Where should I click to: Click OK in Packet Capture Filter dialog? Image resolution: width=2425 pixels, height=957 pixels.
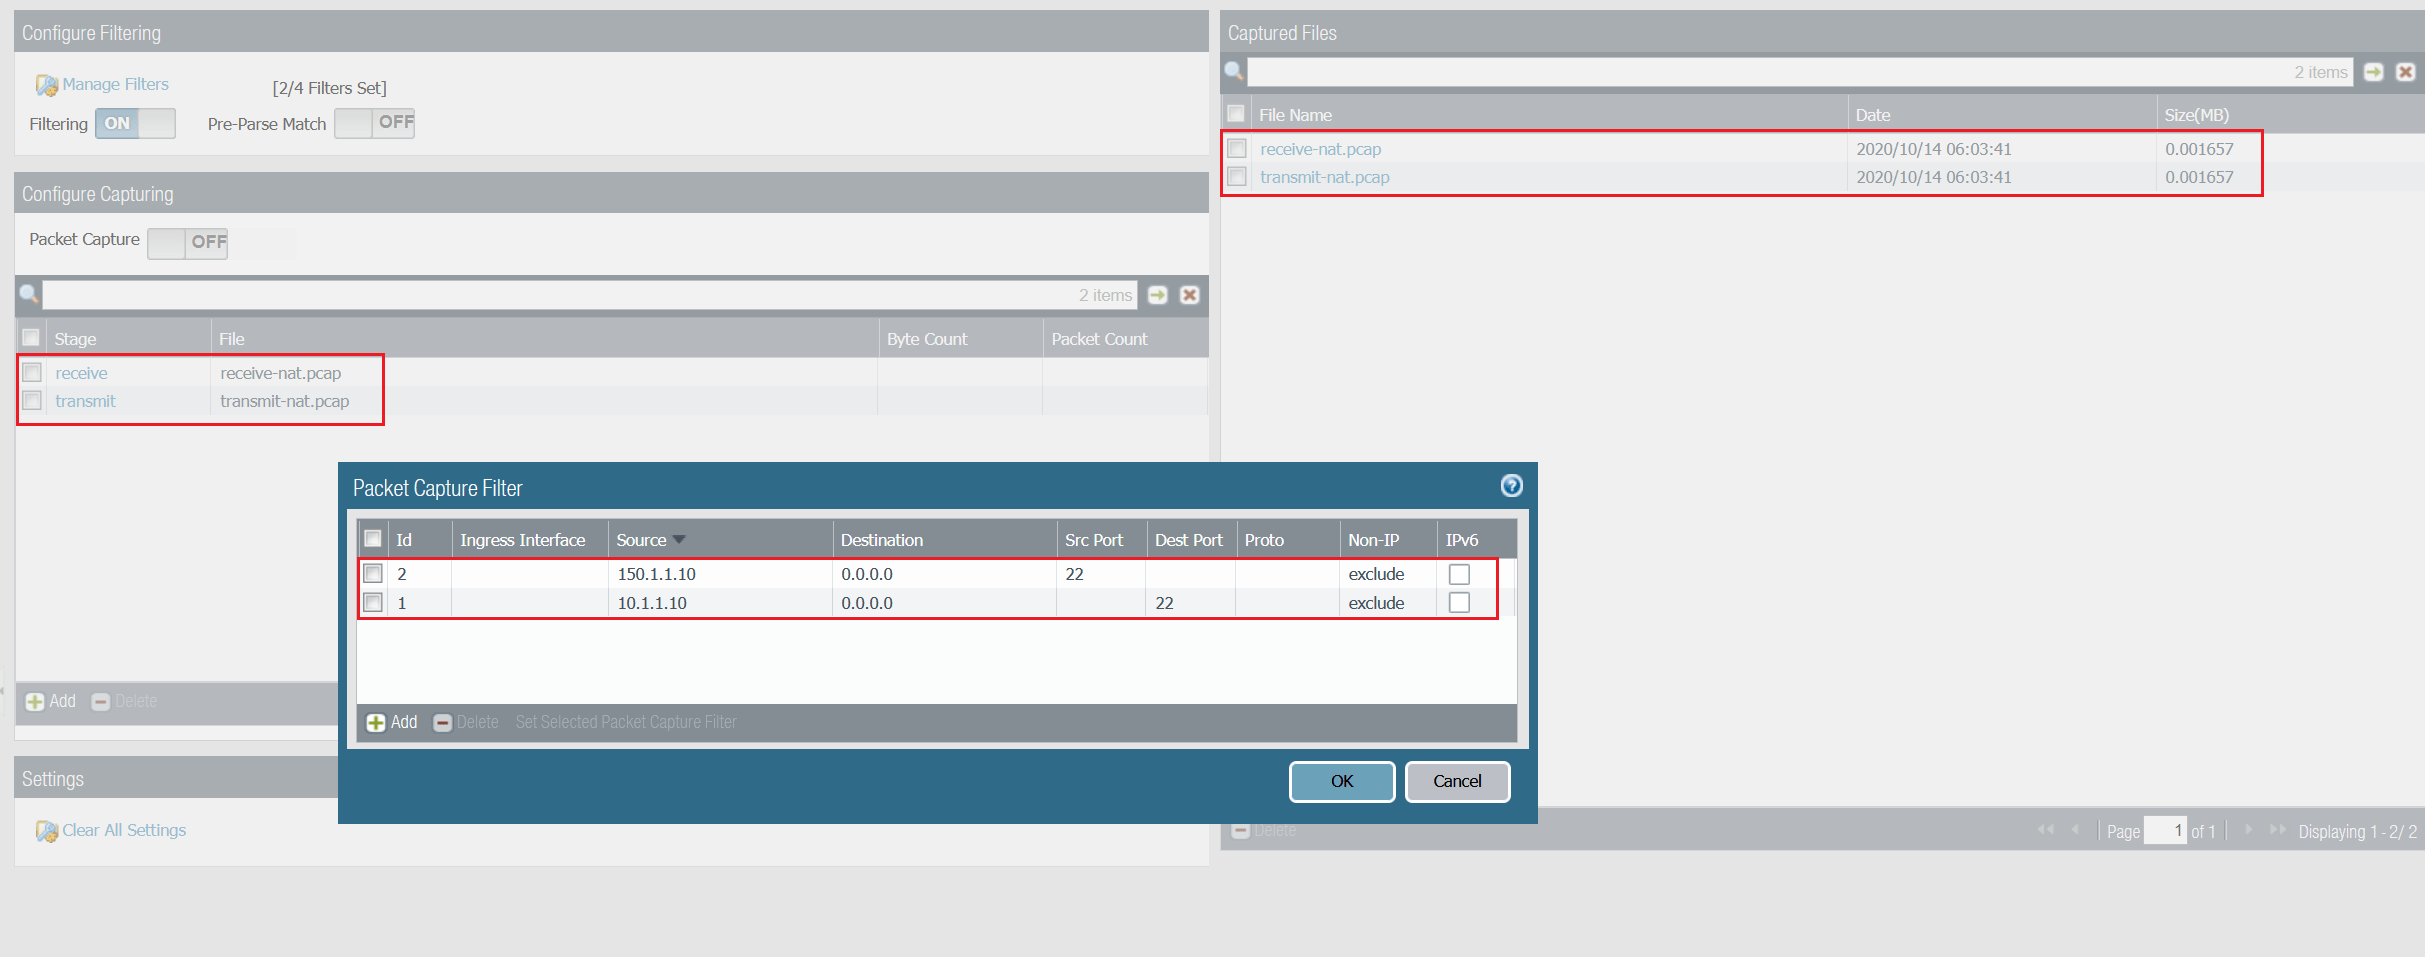tap(1342, 781)
